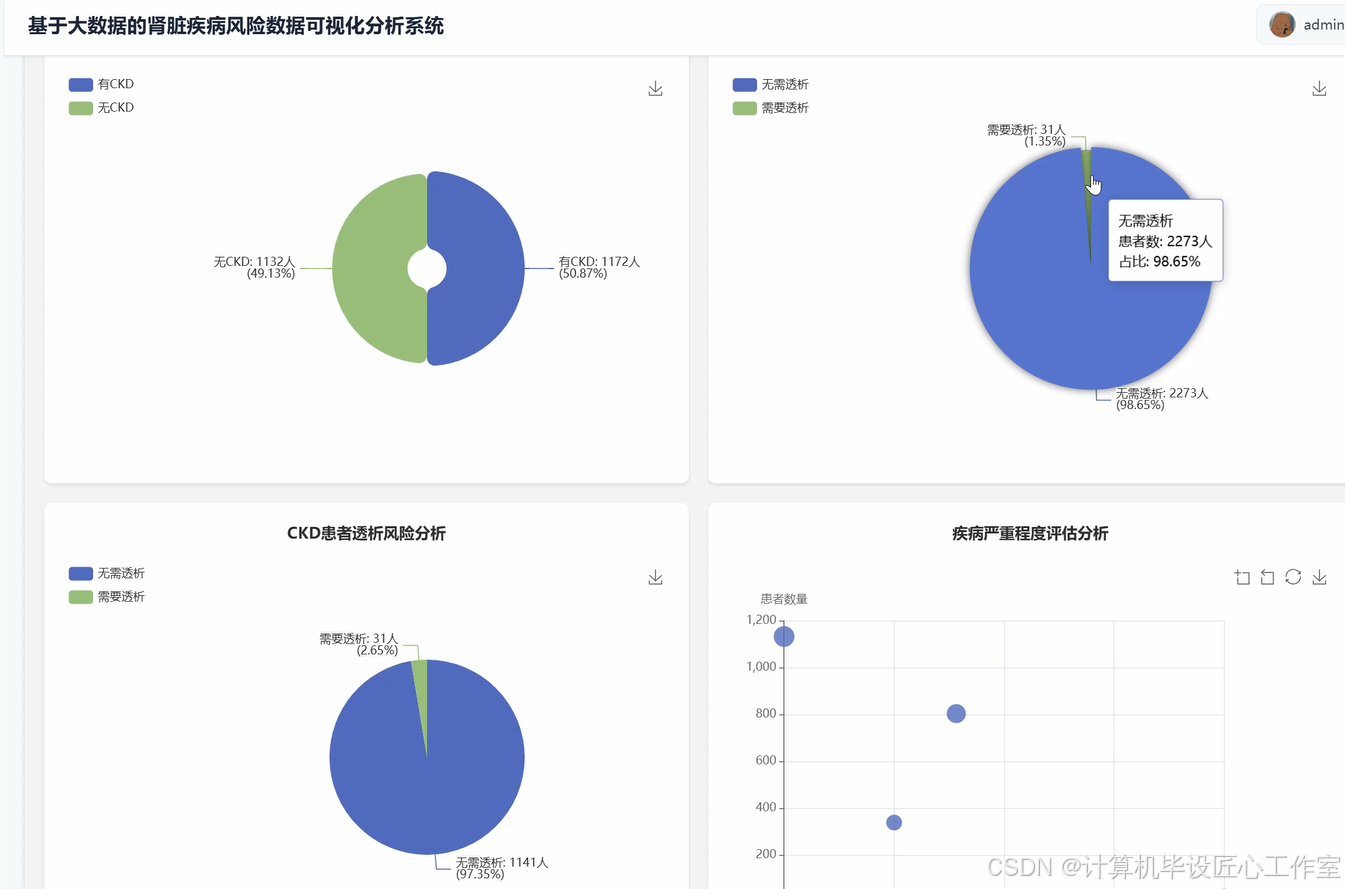The width and height of the screenshot is (1345, 889).
Task: Click the label 无CKD: 1132人 (49.13%)
Action: [x=255, y=267]
